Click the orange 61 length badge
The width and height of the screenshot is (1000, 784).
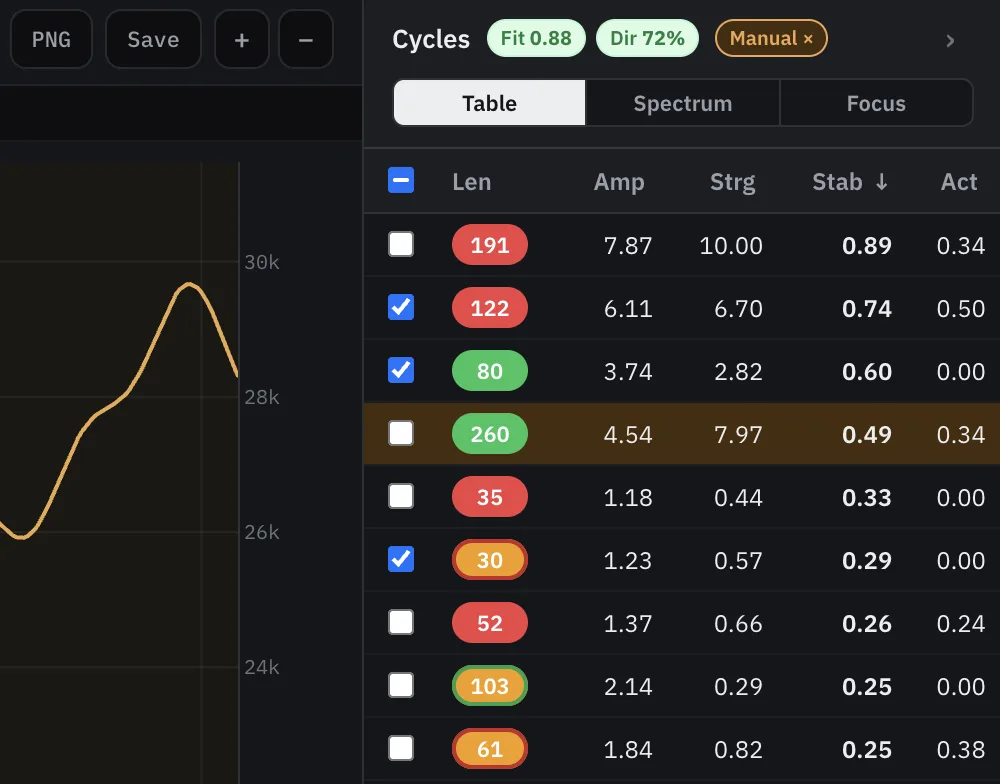[490, 749]
